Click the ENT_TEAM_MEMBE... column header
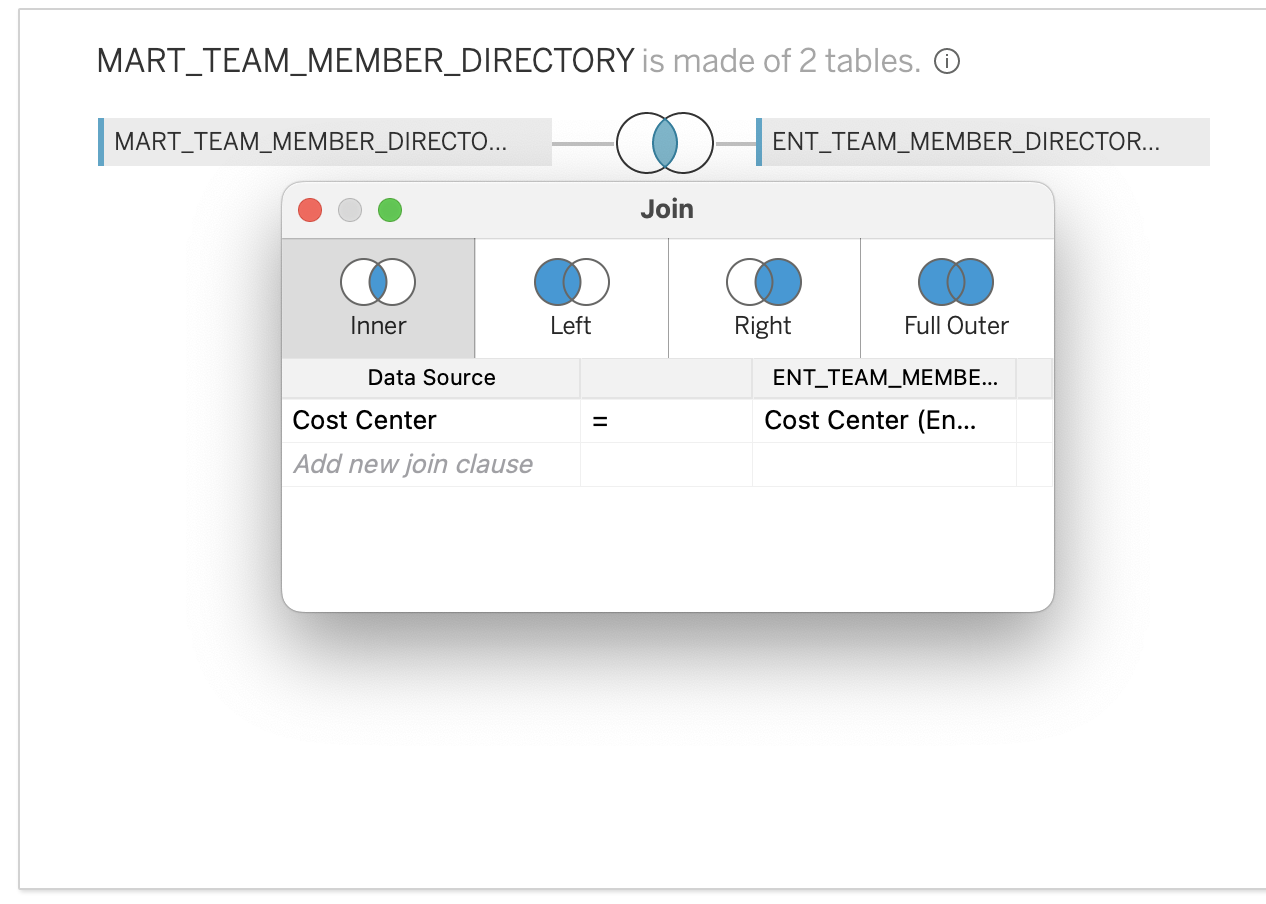Screen dimensions: 1266x904 [x=884, y=378]
